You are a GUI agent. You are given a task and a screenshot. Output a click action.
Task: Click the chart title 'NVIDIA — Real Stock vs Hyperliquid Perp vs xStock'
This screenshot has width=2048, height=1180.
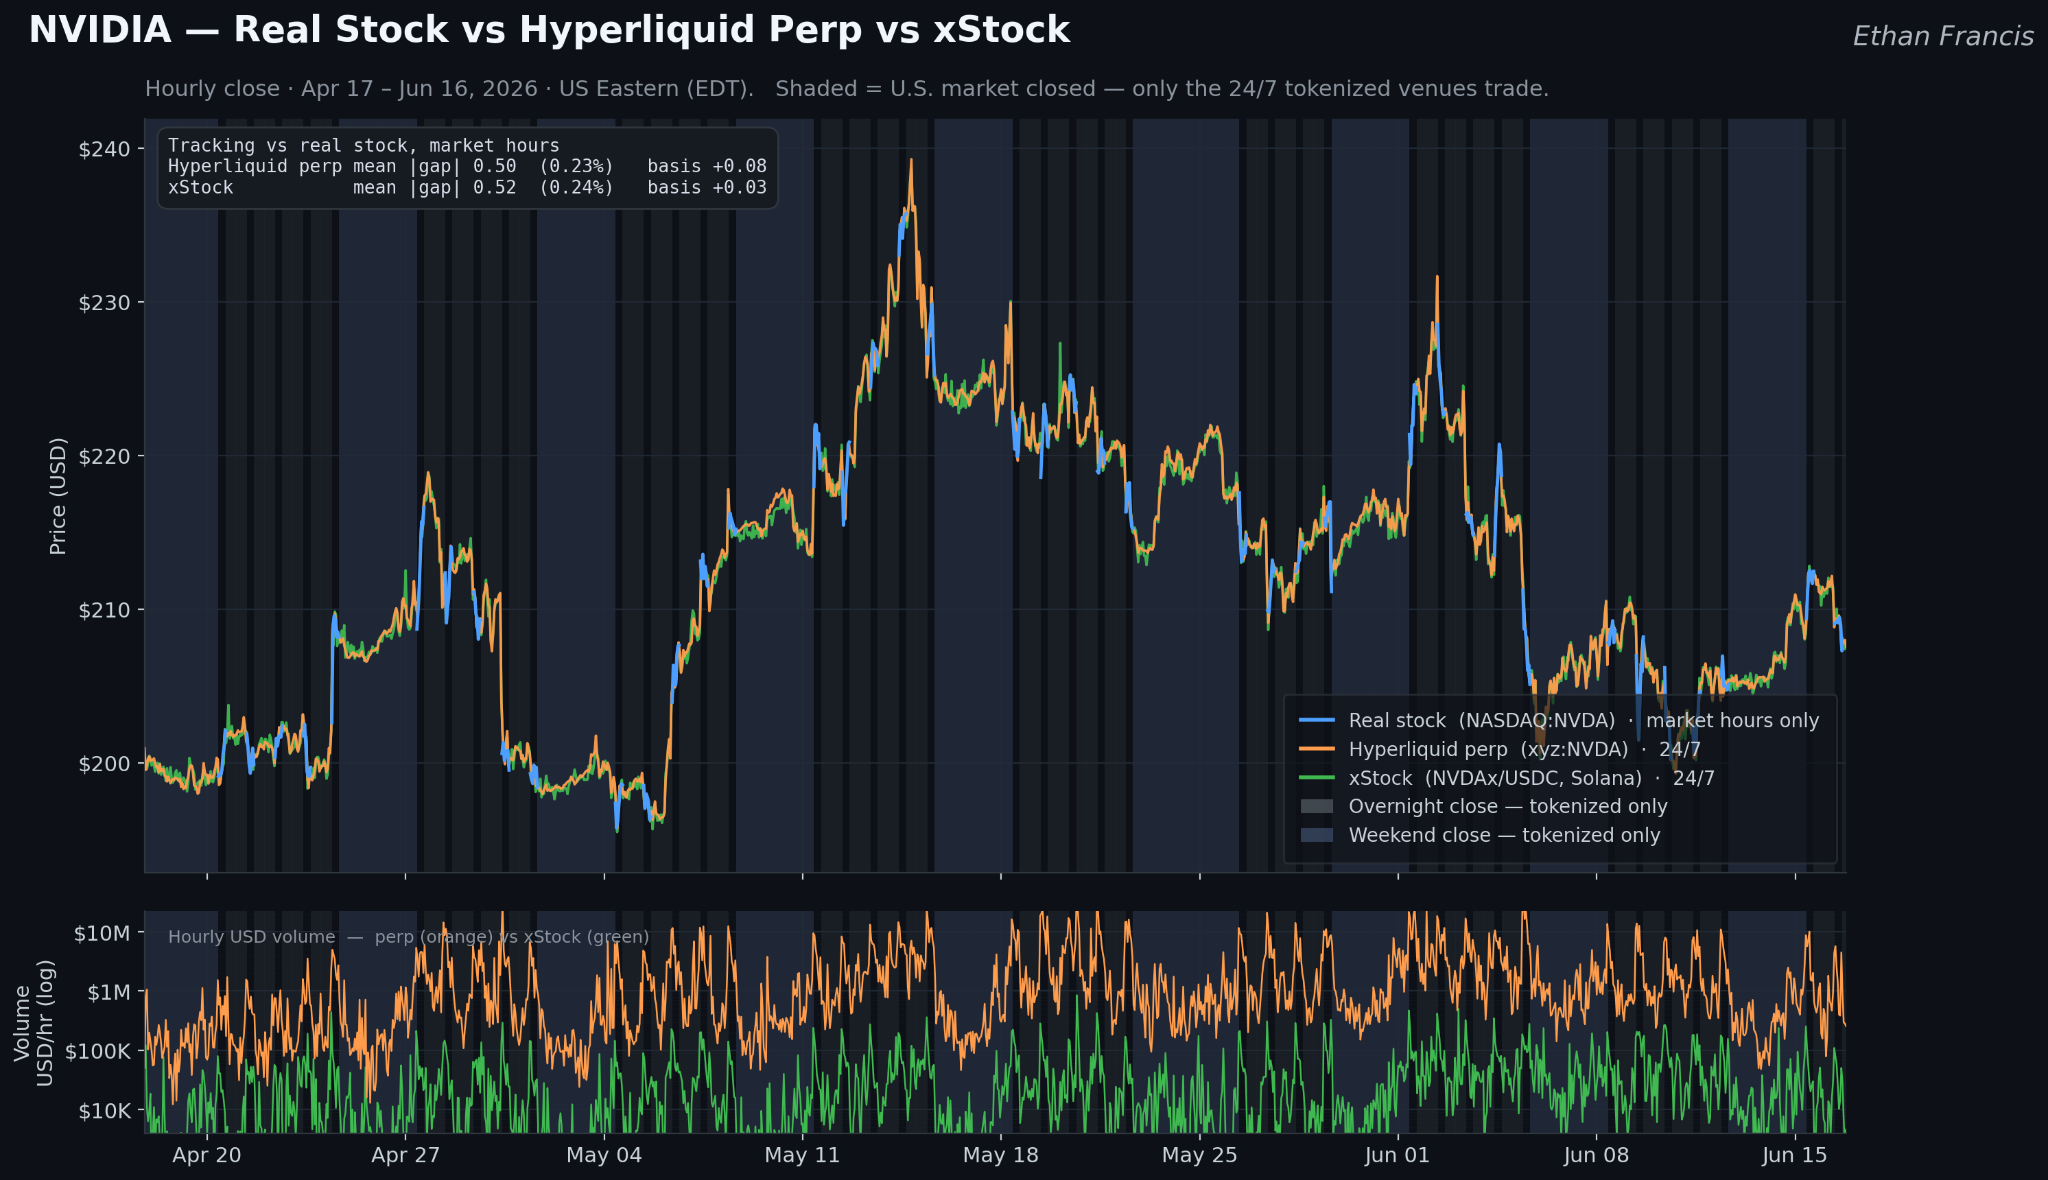[549, 30]
